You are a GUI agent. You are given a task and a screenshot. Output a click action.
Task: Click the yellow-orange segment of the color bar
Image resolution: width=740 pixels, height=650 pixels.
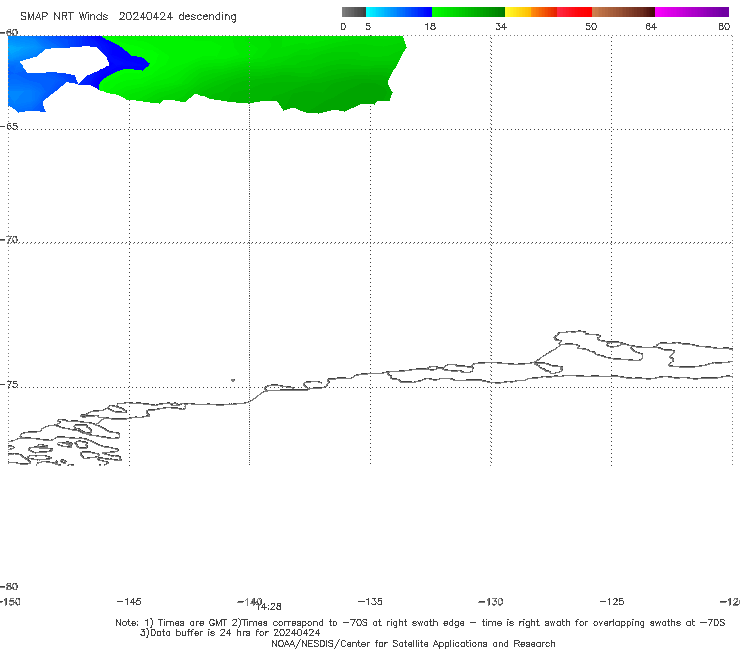coord(531,12)
